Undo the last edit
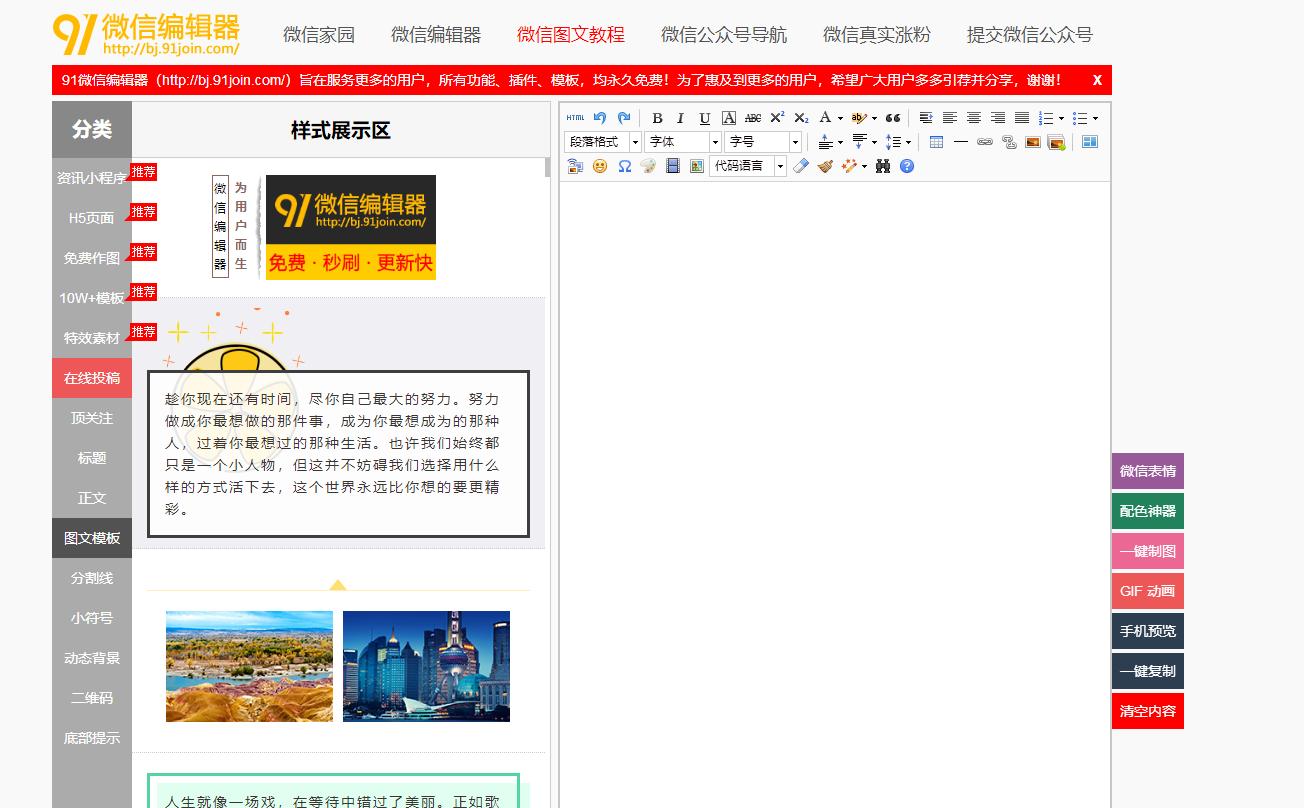1304x808 pixels. click(x=600, y=118)
